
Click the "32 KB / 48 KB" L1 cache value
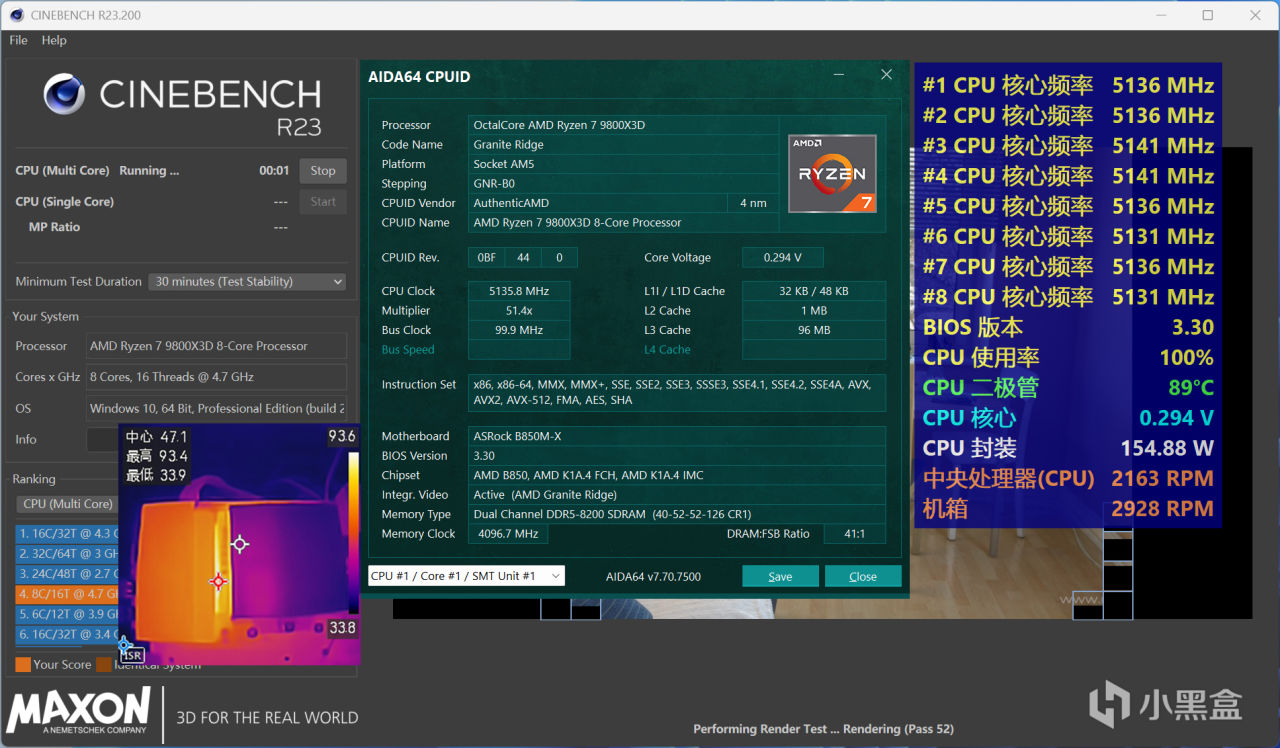coord(814,291)
